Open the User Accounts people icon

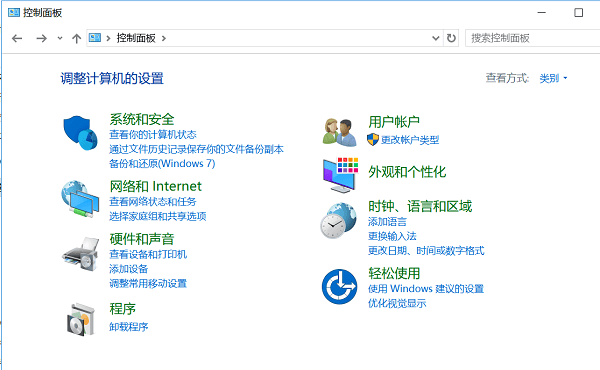(339, 132)
